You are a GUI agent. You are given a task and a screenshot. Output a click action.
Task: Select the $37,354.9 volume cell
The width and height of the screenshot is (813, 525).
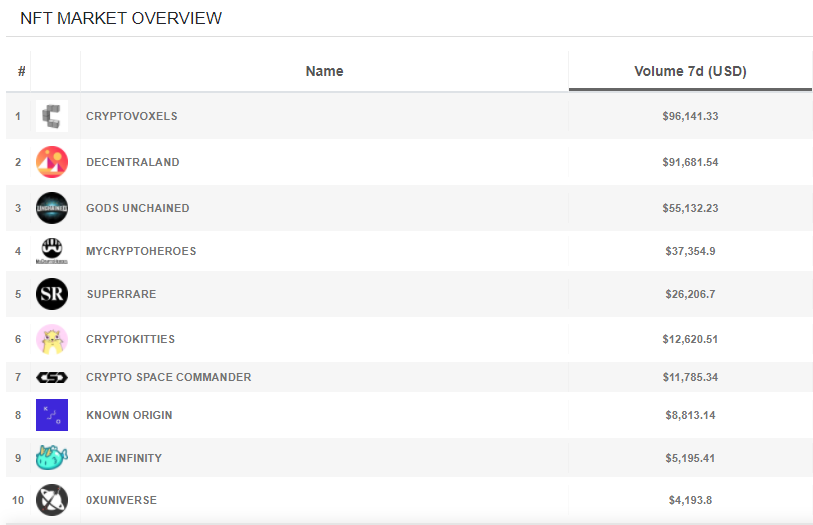click(690, 251)
